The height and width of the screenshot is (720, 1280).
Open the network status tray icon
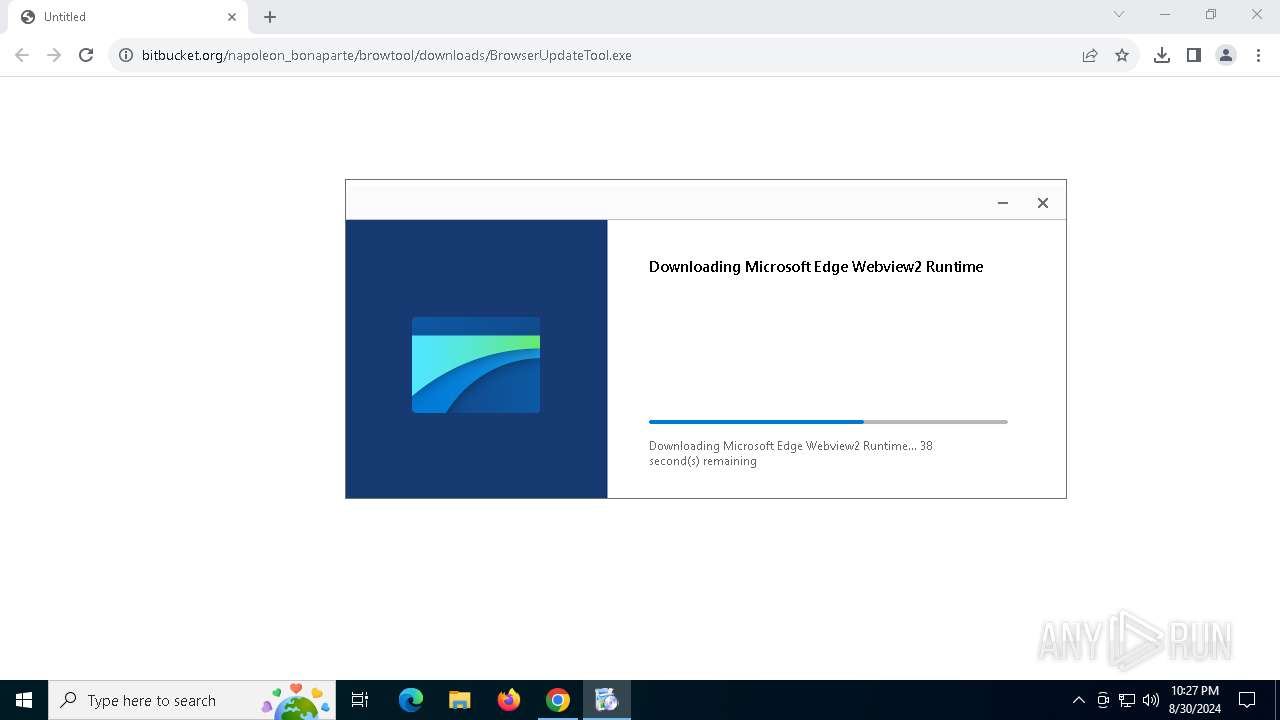(x=1127, y=700)
